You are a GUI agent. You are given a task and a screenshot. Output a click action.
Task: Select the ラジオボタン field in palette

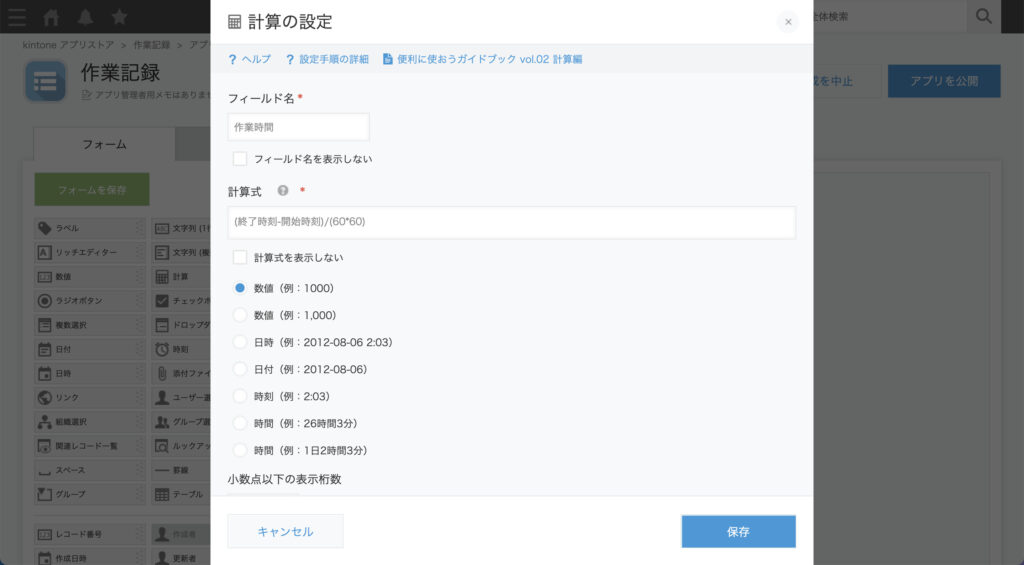pyautogui.click(x=90, y=300)
